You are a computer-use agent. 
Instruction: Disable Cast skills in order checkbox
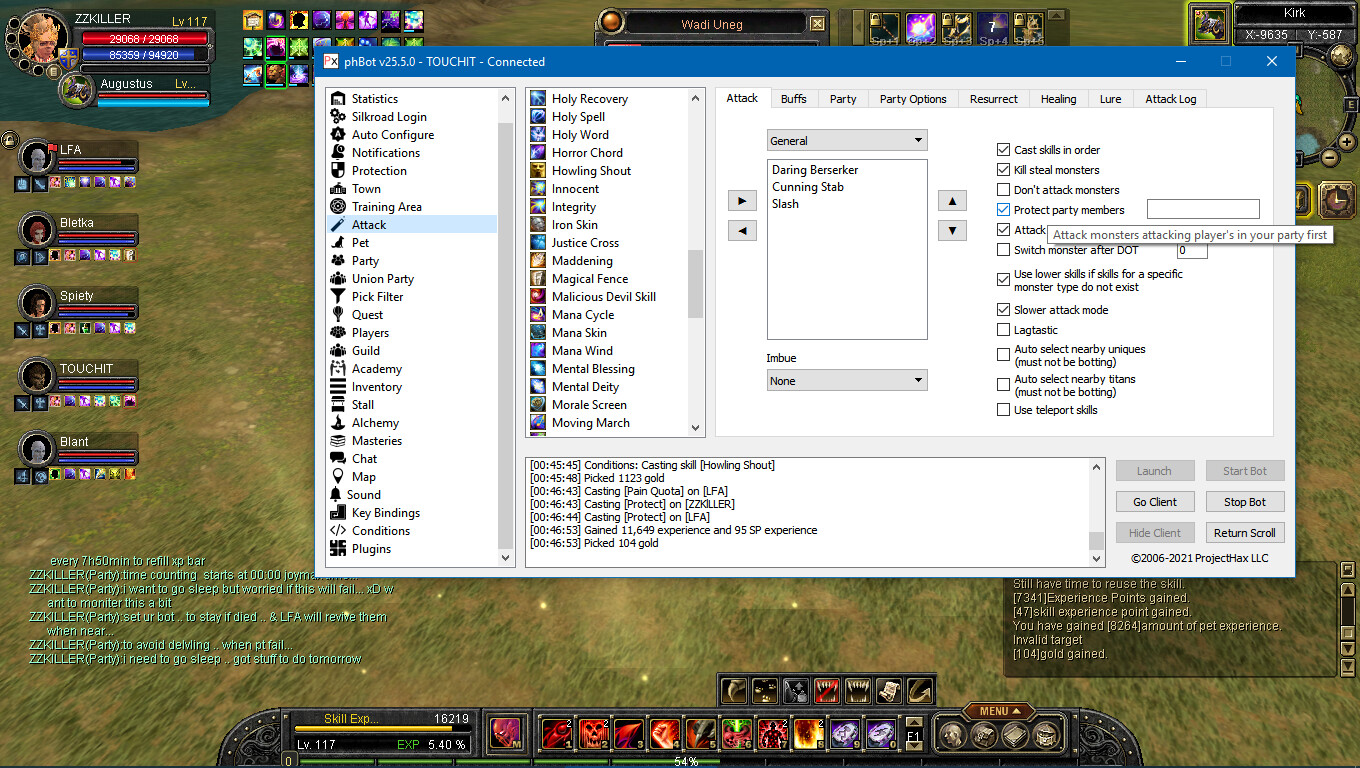[1004, 150]
